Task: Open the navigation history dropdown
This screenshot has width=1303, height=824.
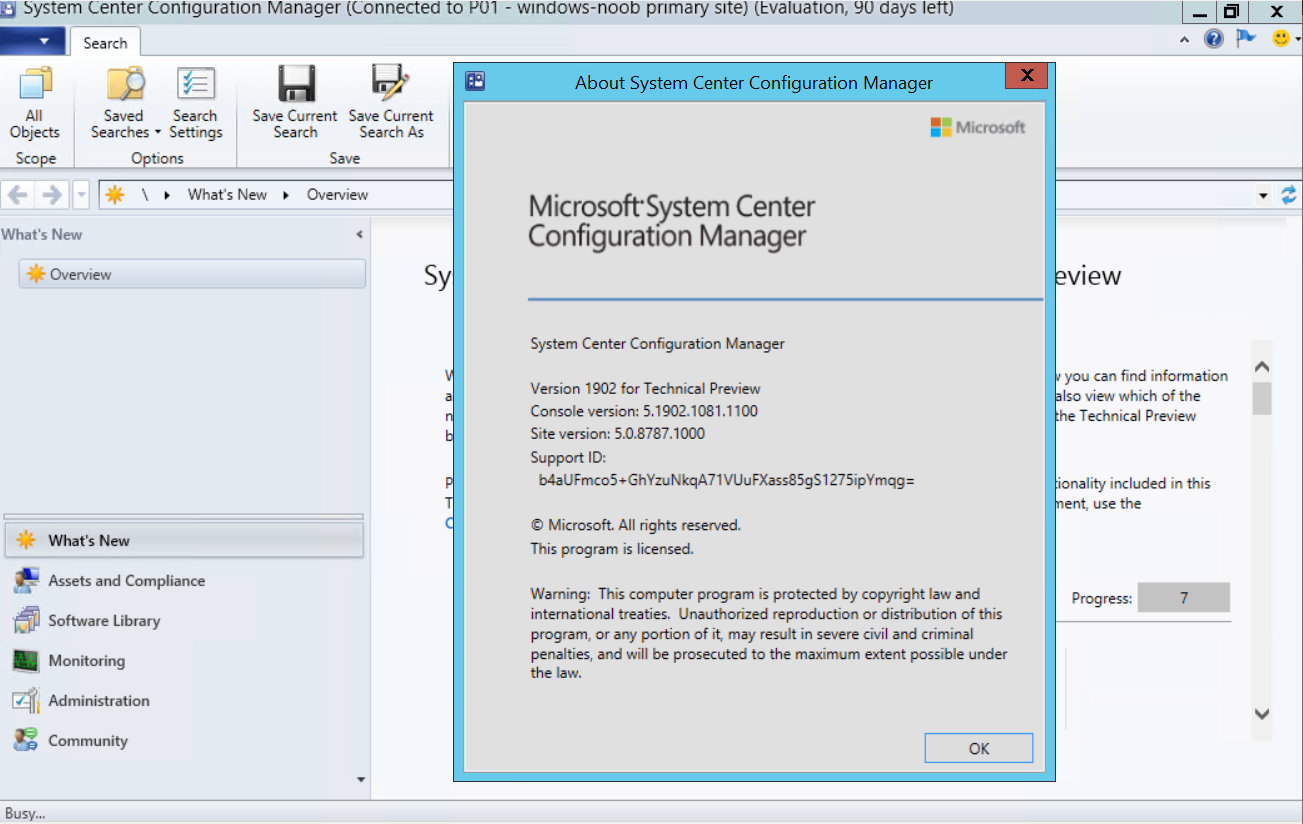Action: (81, 195)
